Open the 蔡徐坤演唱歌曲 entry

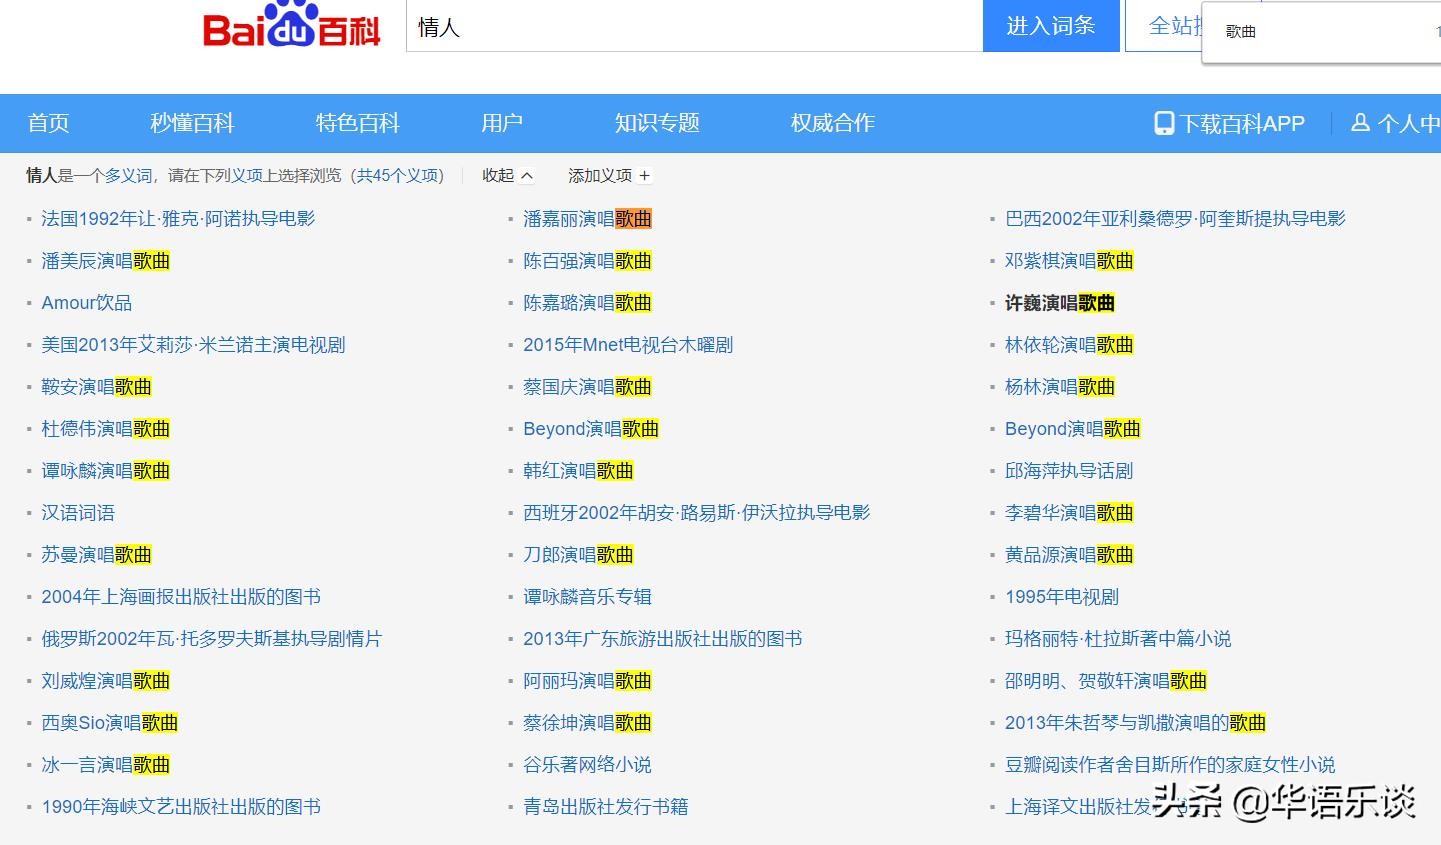[x=587, y=722]
